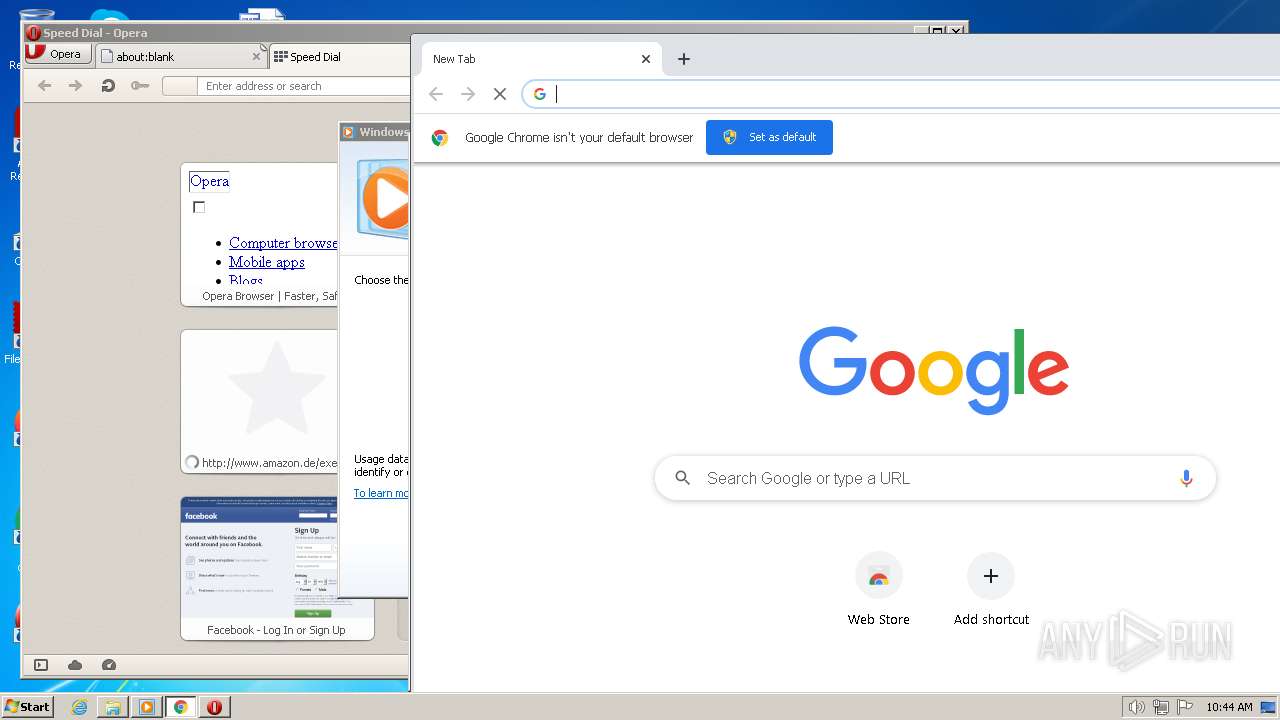Screen dimensions: 1280x720
Task: Click the Chrome logo in default browser bar
Action: (440, 138)
